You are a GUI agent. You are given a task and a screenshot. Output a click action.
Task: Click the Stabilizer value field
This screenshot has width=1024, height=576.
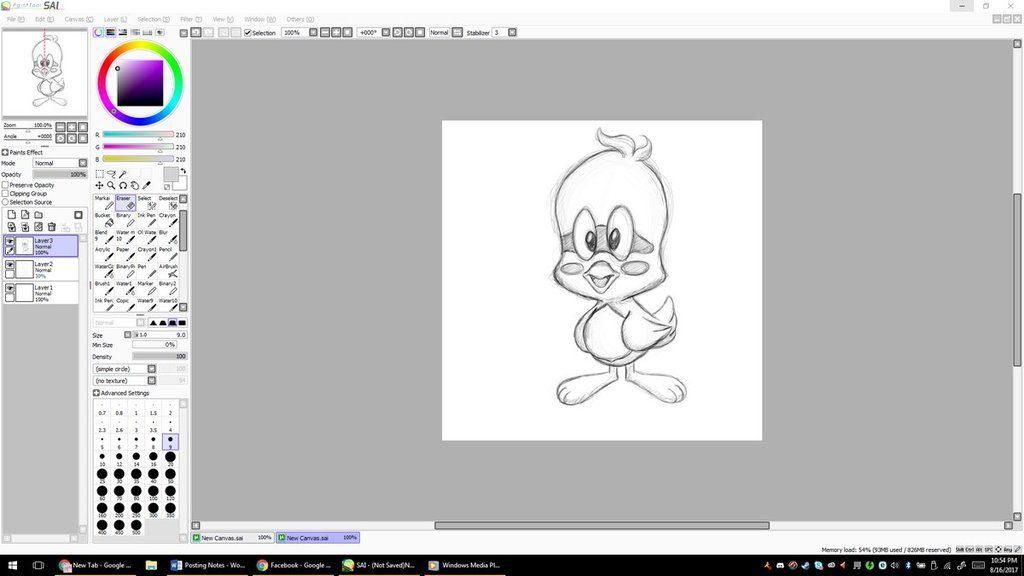[x=500, y=33]
